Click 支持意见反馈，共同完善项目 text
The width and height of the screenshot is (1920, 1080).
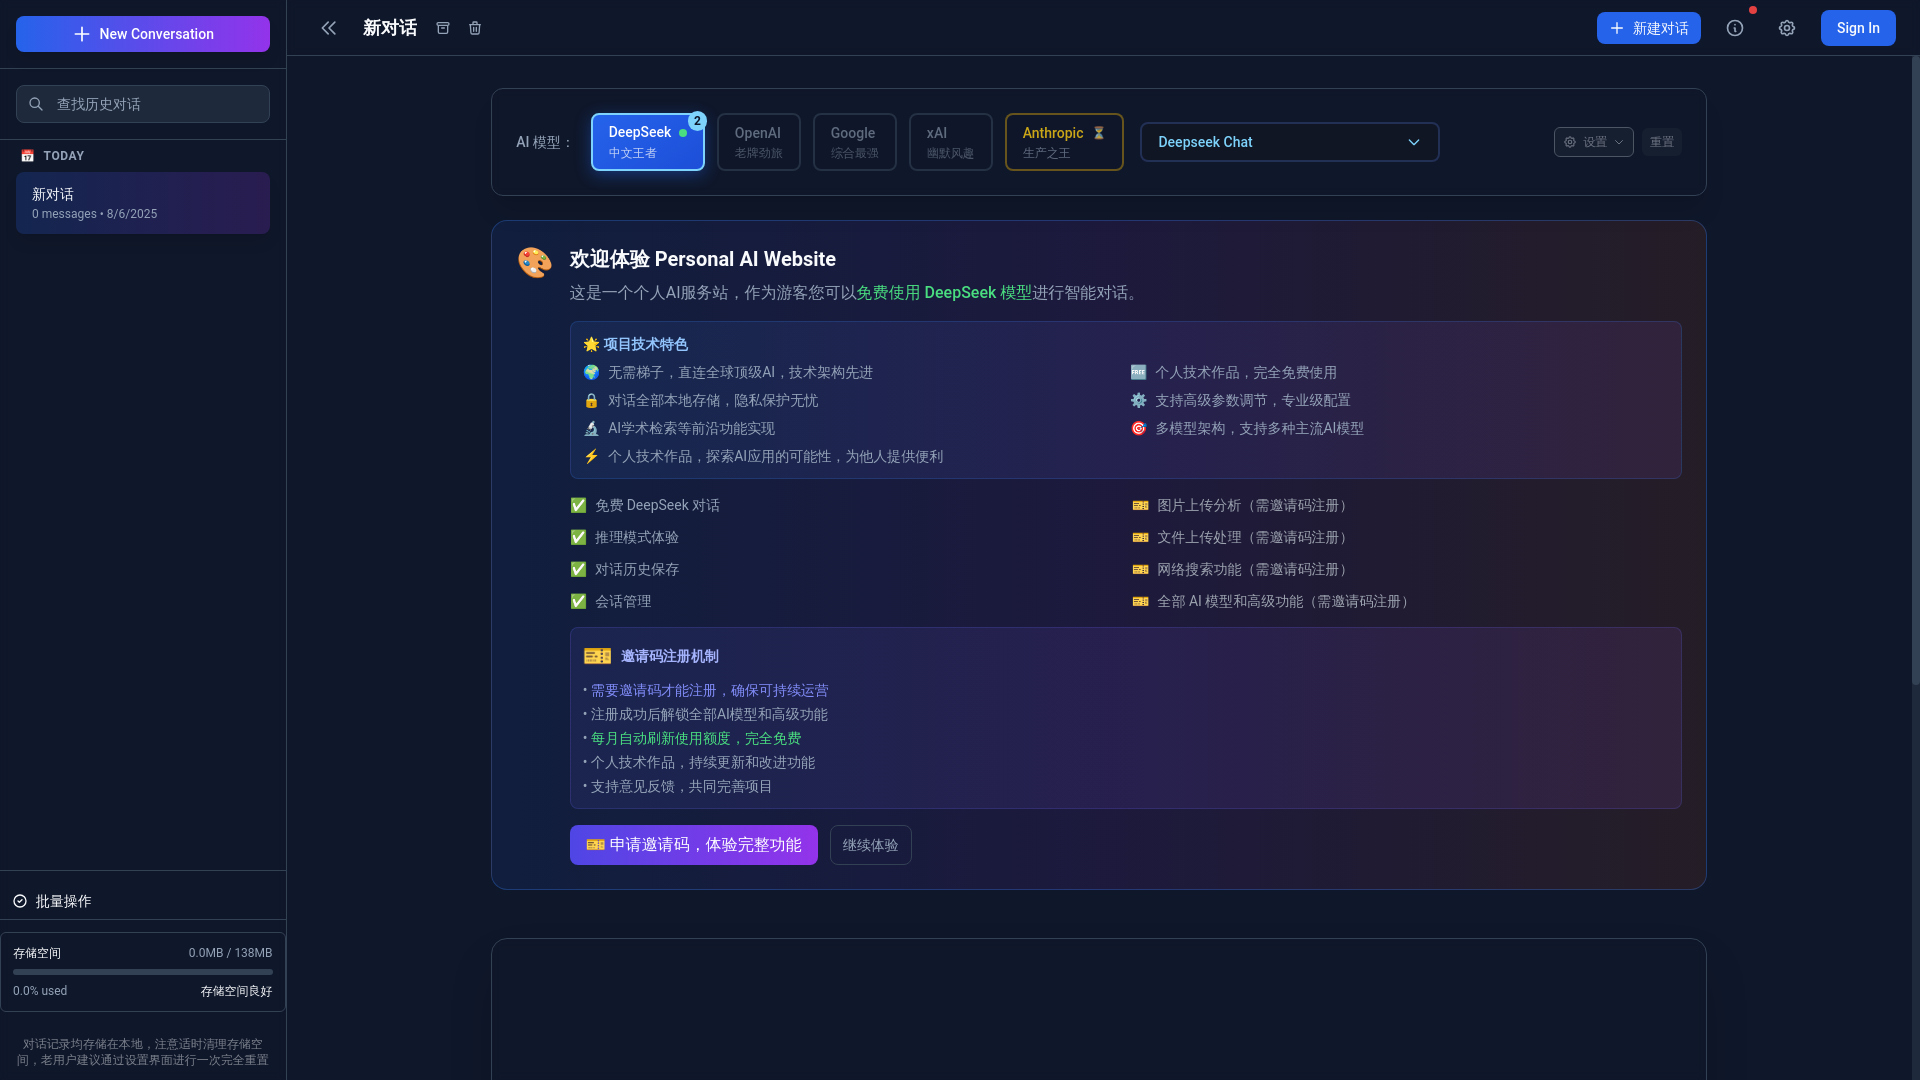(681, 786)
